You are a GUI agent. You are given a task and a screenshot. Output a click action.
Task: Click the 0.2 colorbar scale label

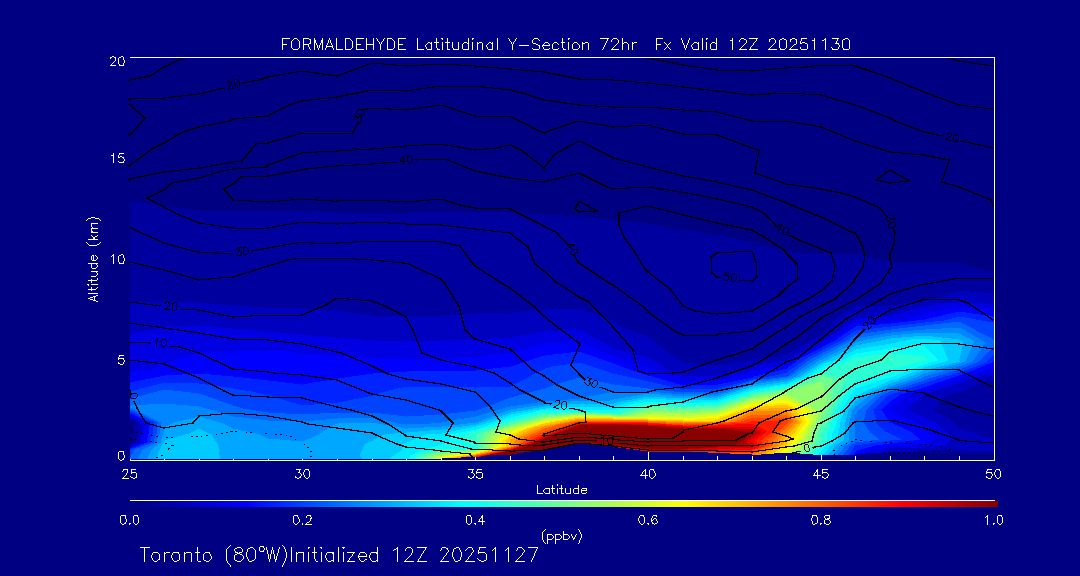tap(302, 520)
